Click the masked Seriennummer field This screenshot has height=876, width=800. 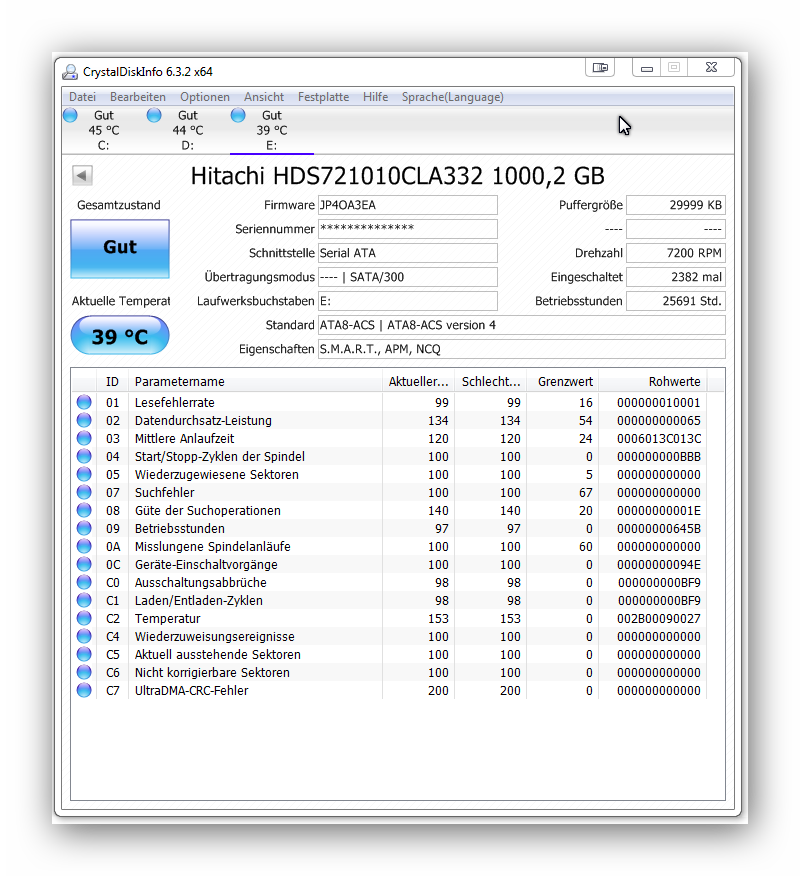408,229
